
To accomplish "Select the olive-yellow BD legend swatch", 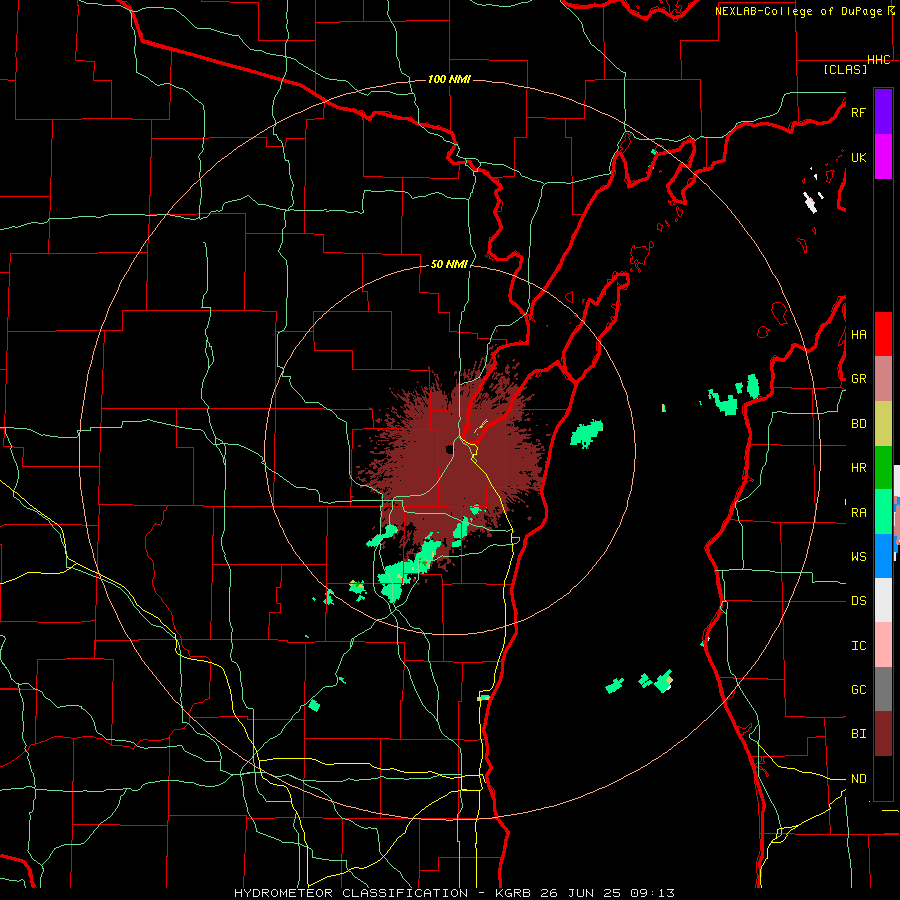I will pos(883,424).
